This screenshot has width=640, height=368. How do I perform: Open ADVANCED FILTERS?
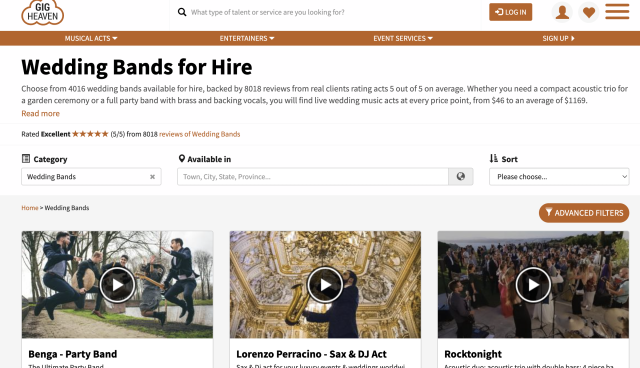tap(584, 213)
